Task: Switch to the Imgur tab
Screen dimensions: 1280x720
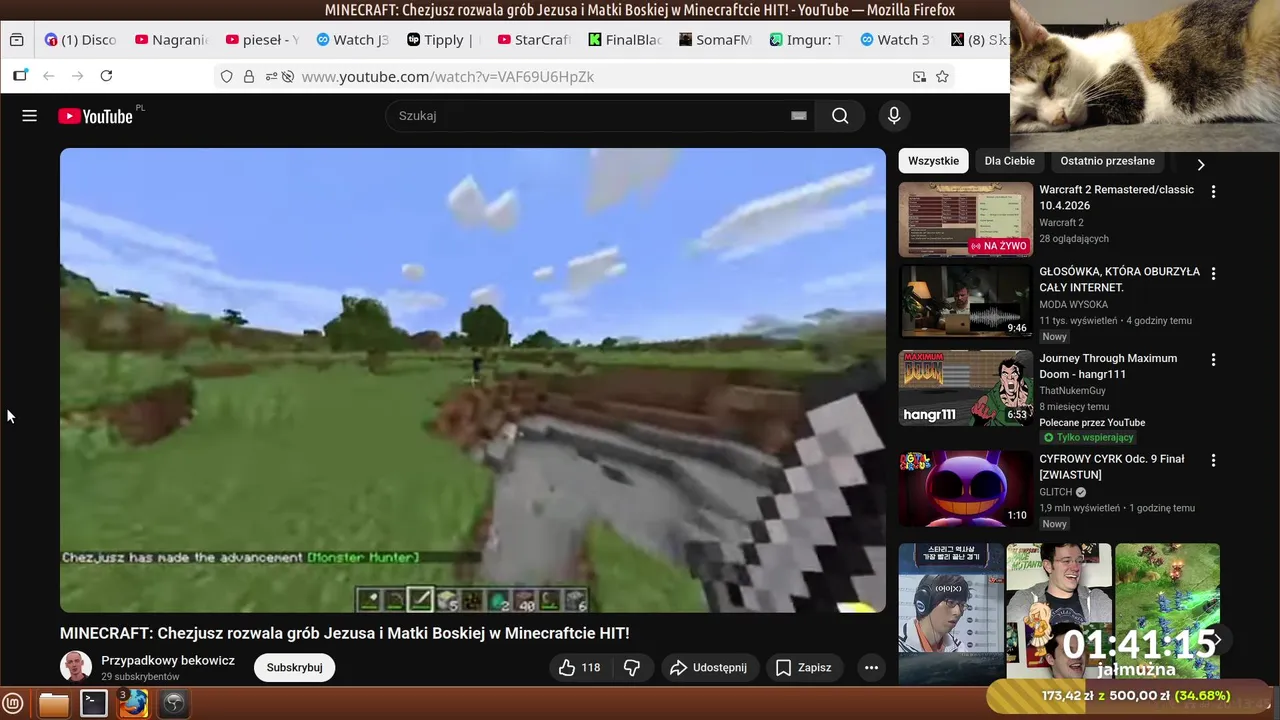Action: point(805,40)
